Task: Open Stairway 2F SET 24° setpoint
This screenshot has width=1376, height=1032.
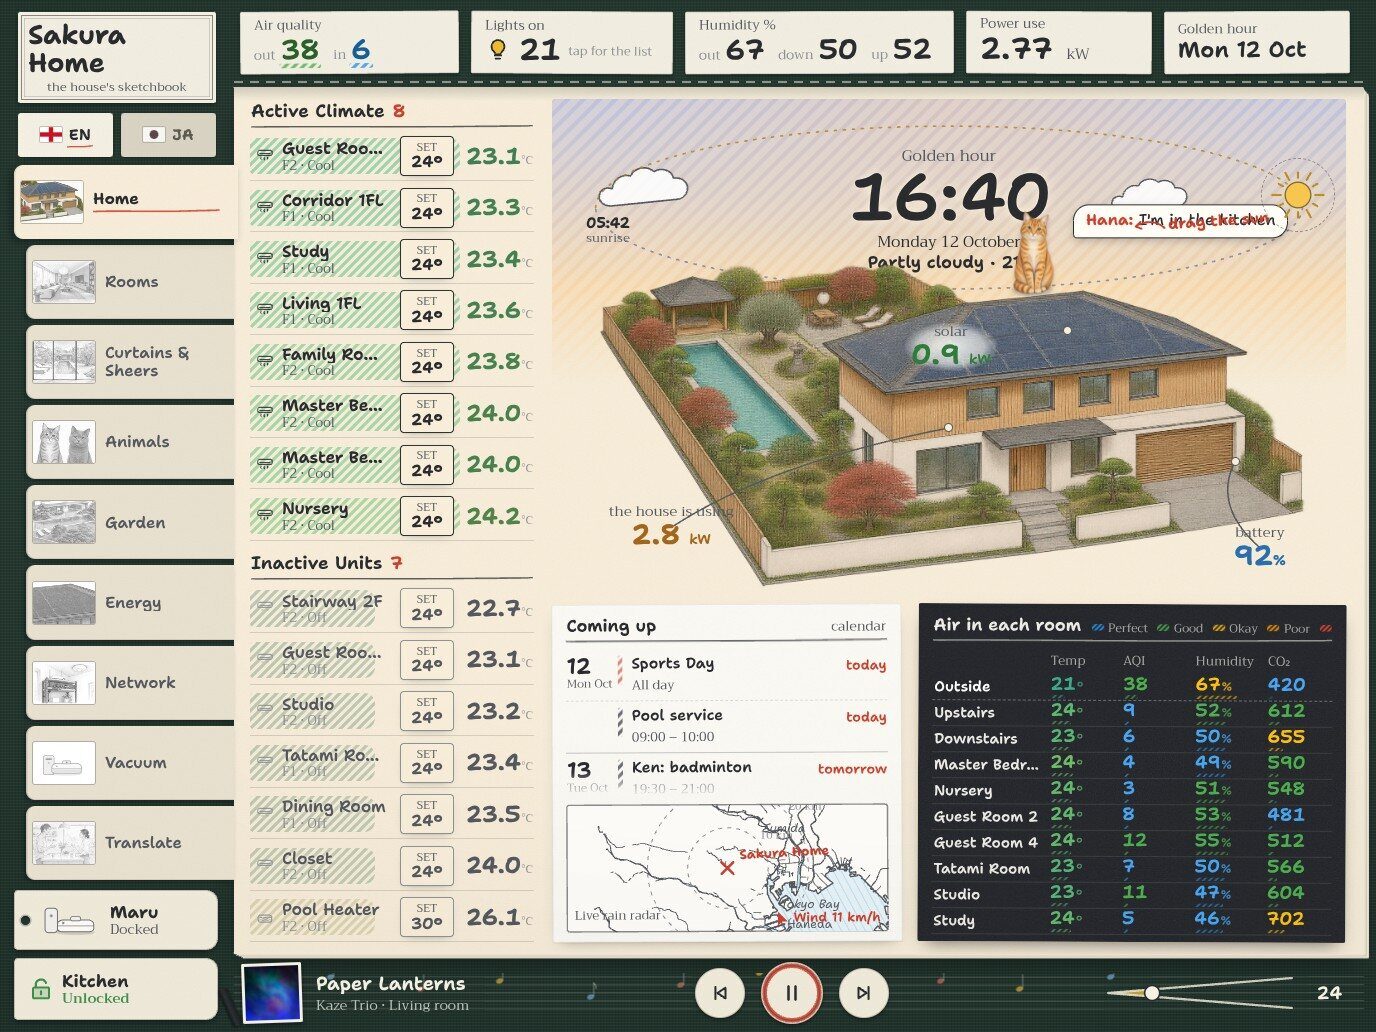Action: coord(427,609)
